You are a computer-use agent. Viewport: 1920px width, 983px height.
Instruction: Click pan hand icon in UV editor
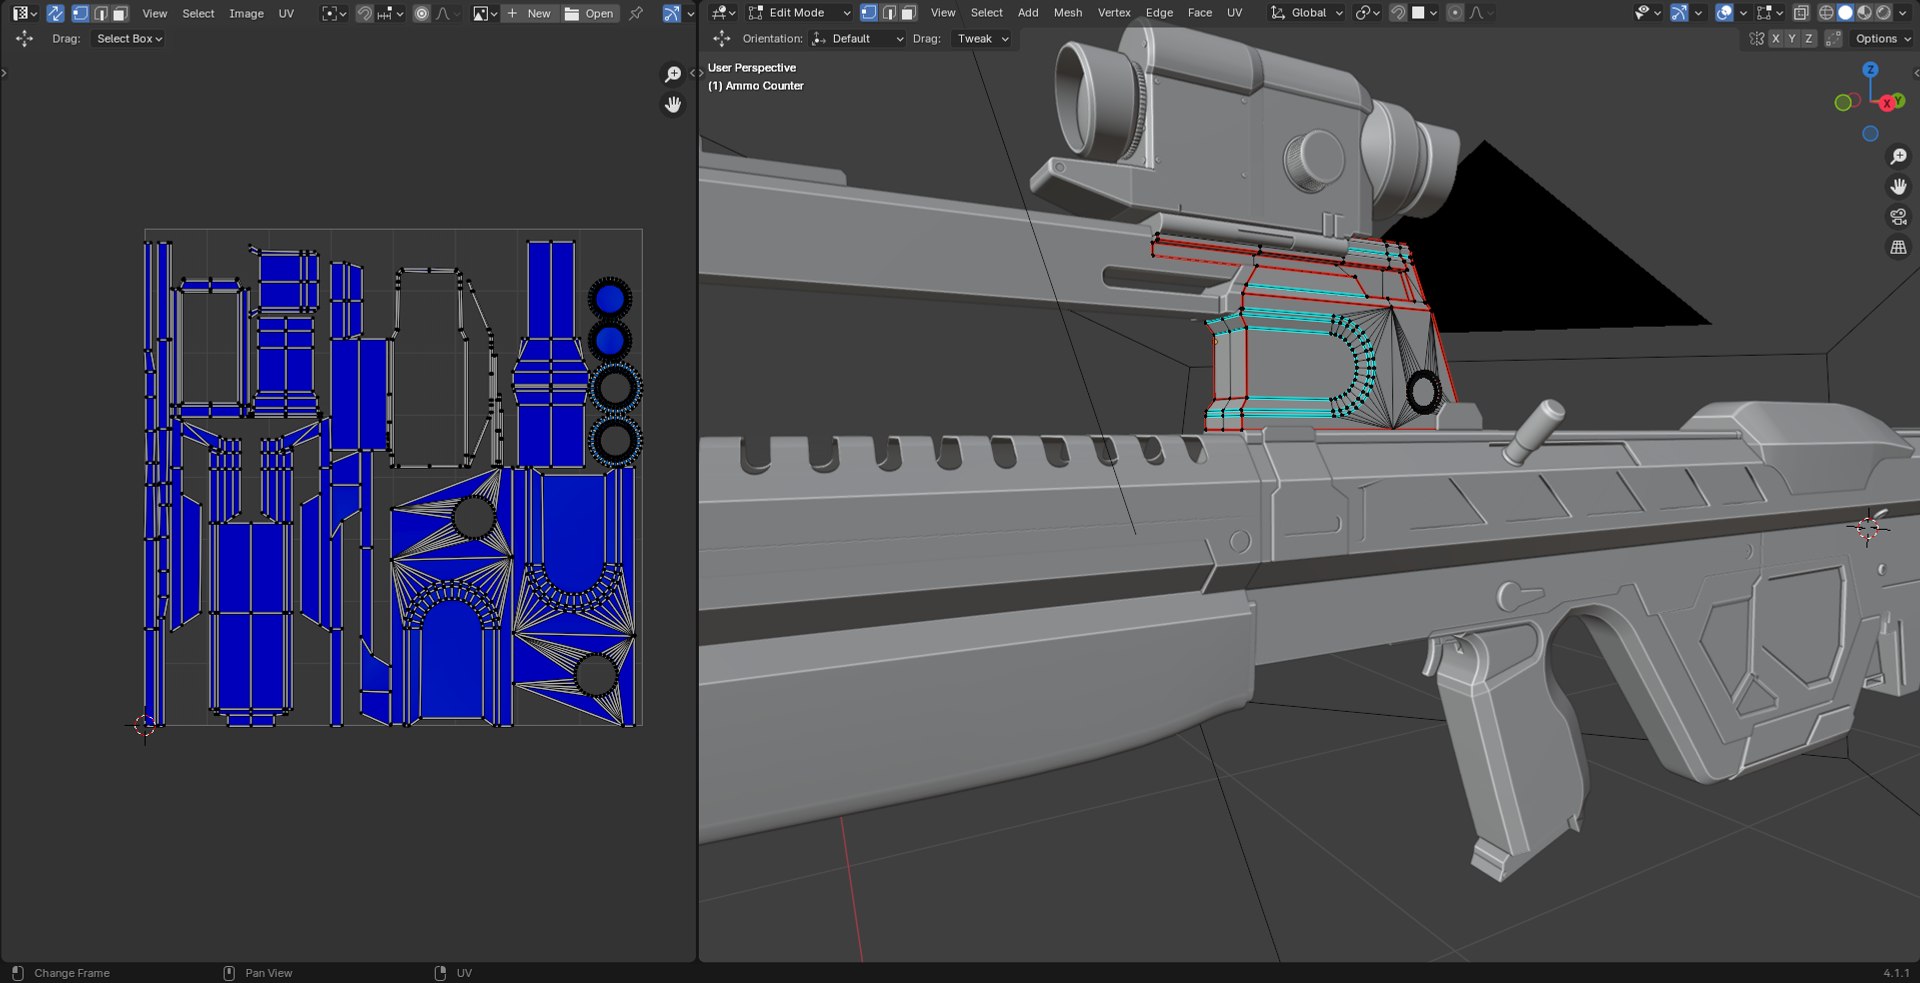coord(673,105)
